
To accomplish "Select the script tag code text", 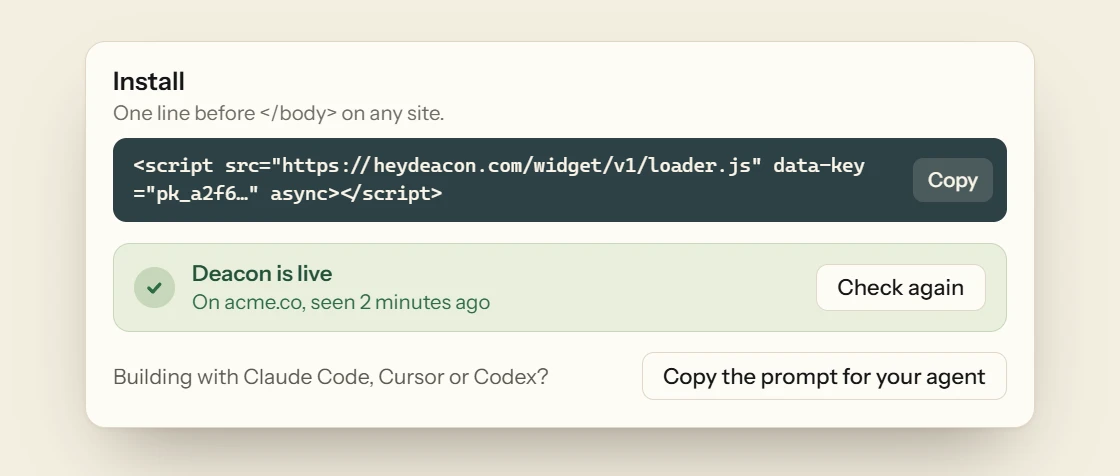I will pyautogui.click(x=499, y=179).
